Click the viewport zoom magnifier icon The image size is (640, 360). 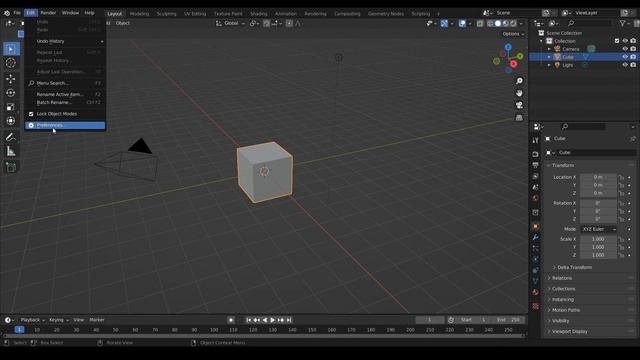pos(519,81)
